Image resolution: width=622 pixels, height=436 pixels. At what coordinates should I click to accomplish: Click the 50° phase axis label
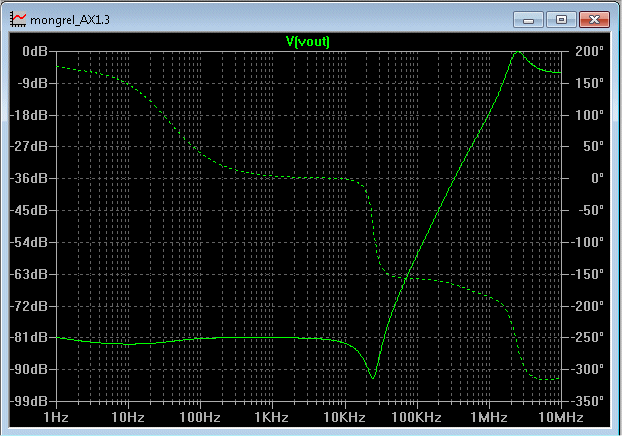(x=593, y=146)
